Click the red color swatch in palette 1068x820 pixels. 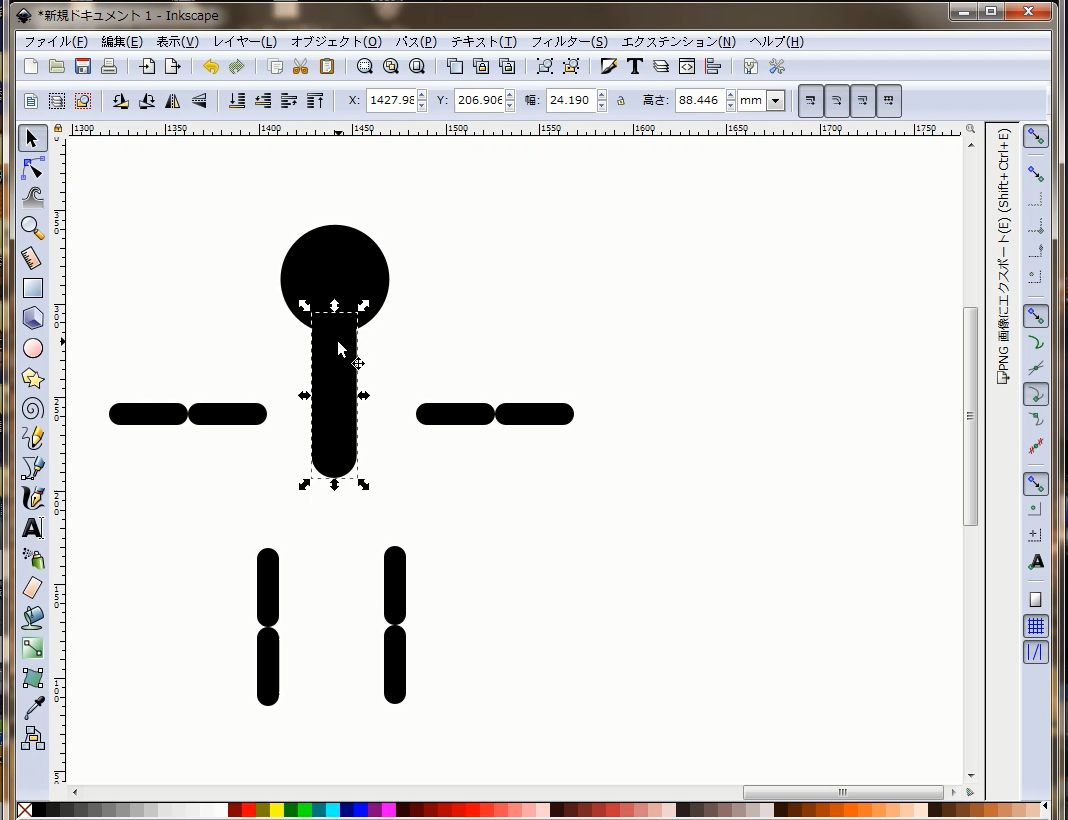tap(249, 810)
